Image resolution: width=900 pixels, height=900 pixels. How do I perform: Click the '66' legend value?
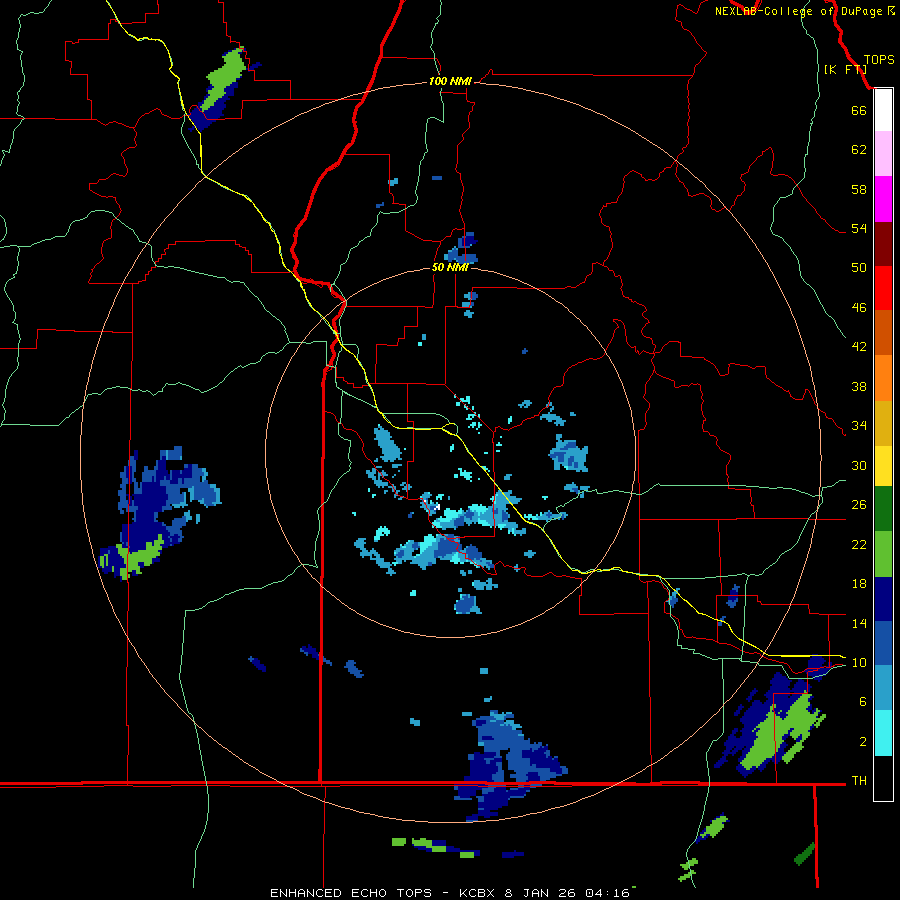pos(859,110)
